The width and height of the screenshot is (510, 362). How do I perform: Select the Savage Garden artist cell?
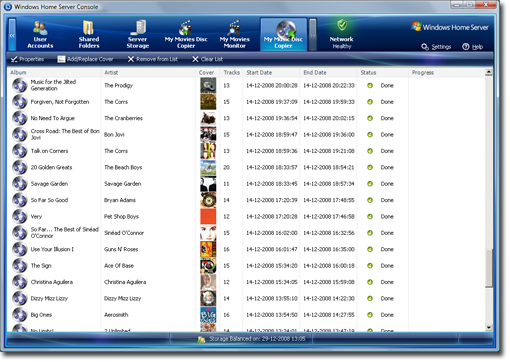pyautogui.click(x=122, y=184)
